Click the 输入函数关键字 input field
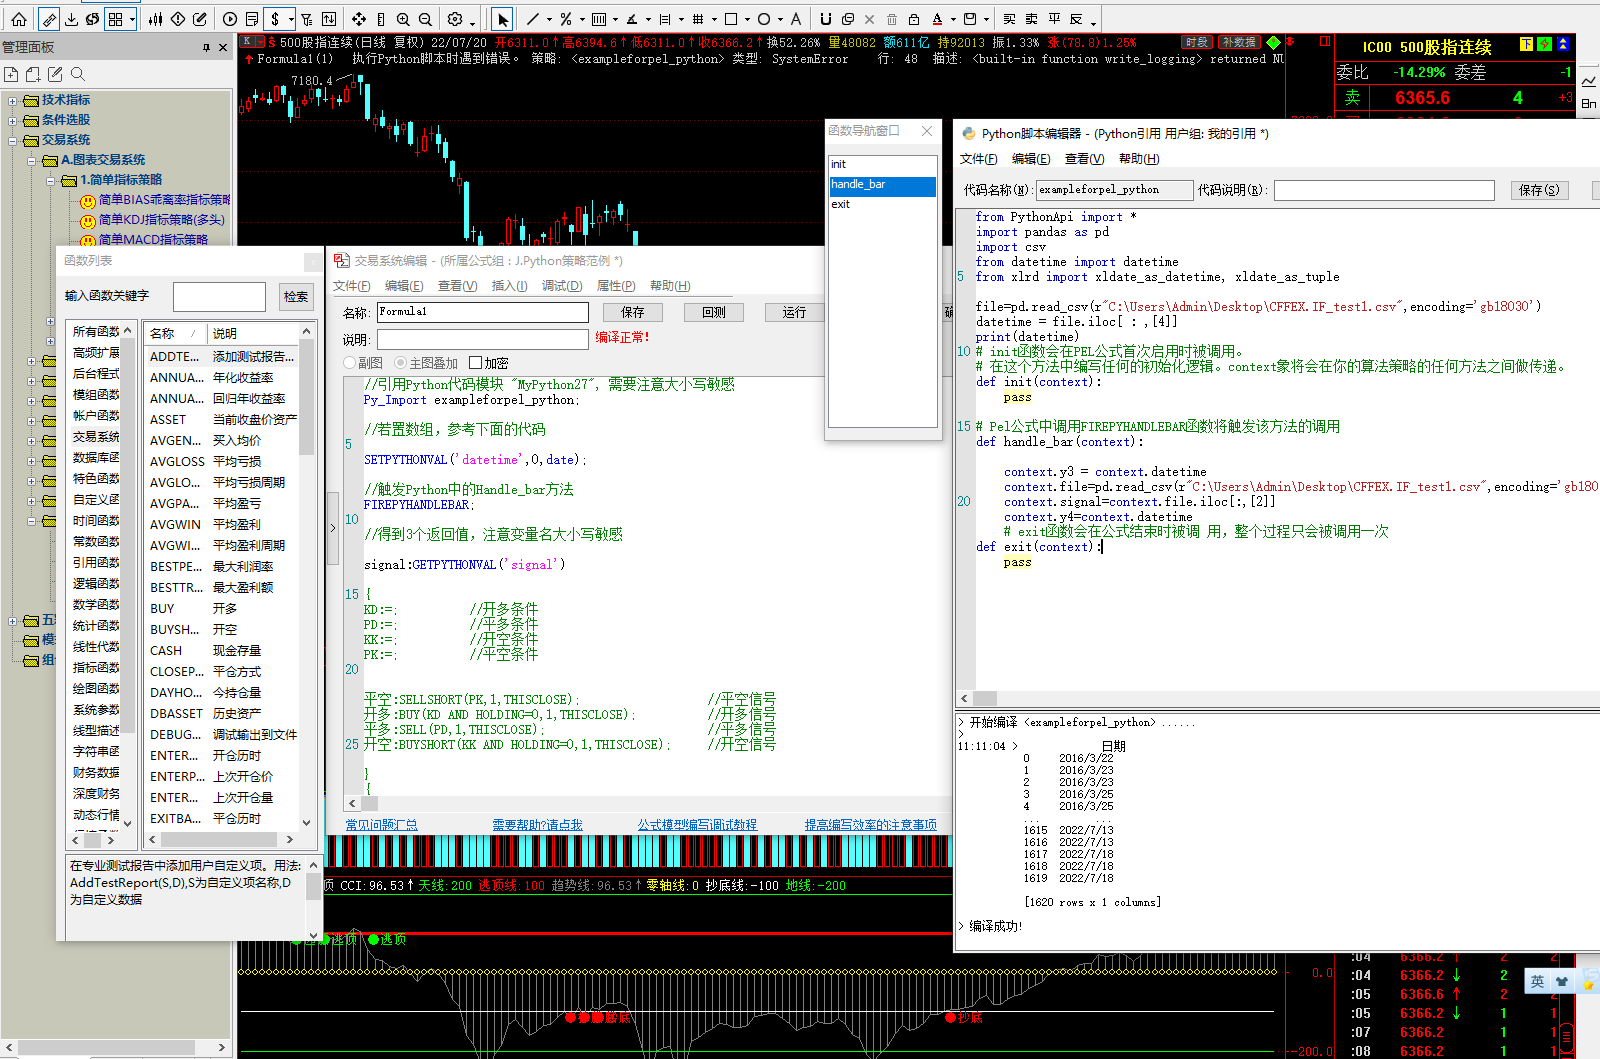Viewport: 1600px width, 1059px height. (x=219, y=297)
